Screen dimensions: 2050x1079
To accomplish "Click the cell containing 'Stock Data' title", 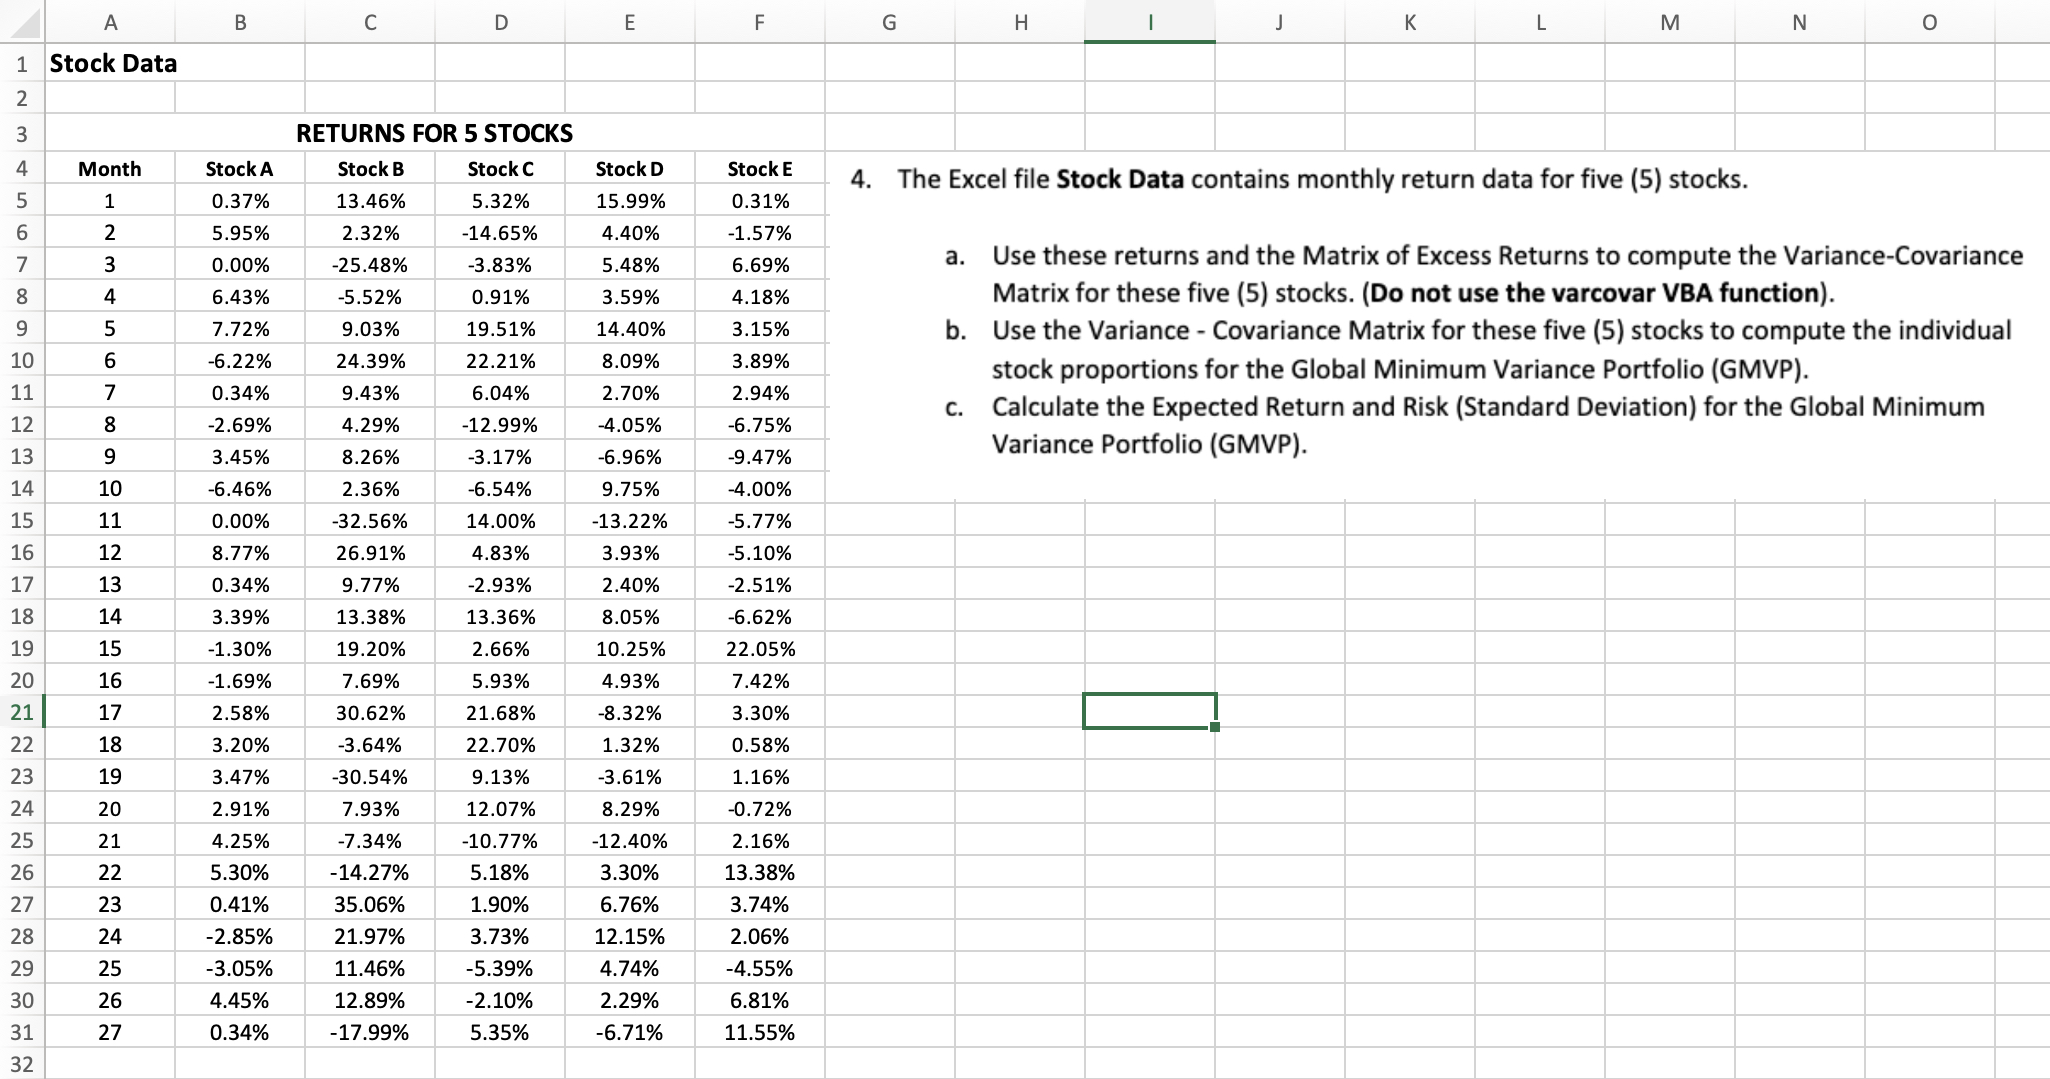I will point(112,63).
